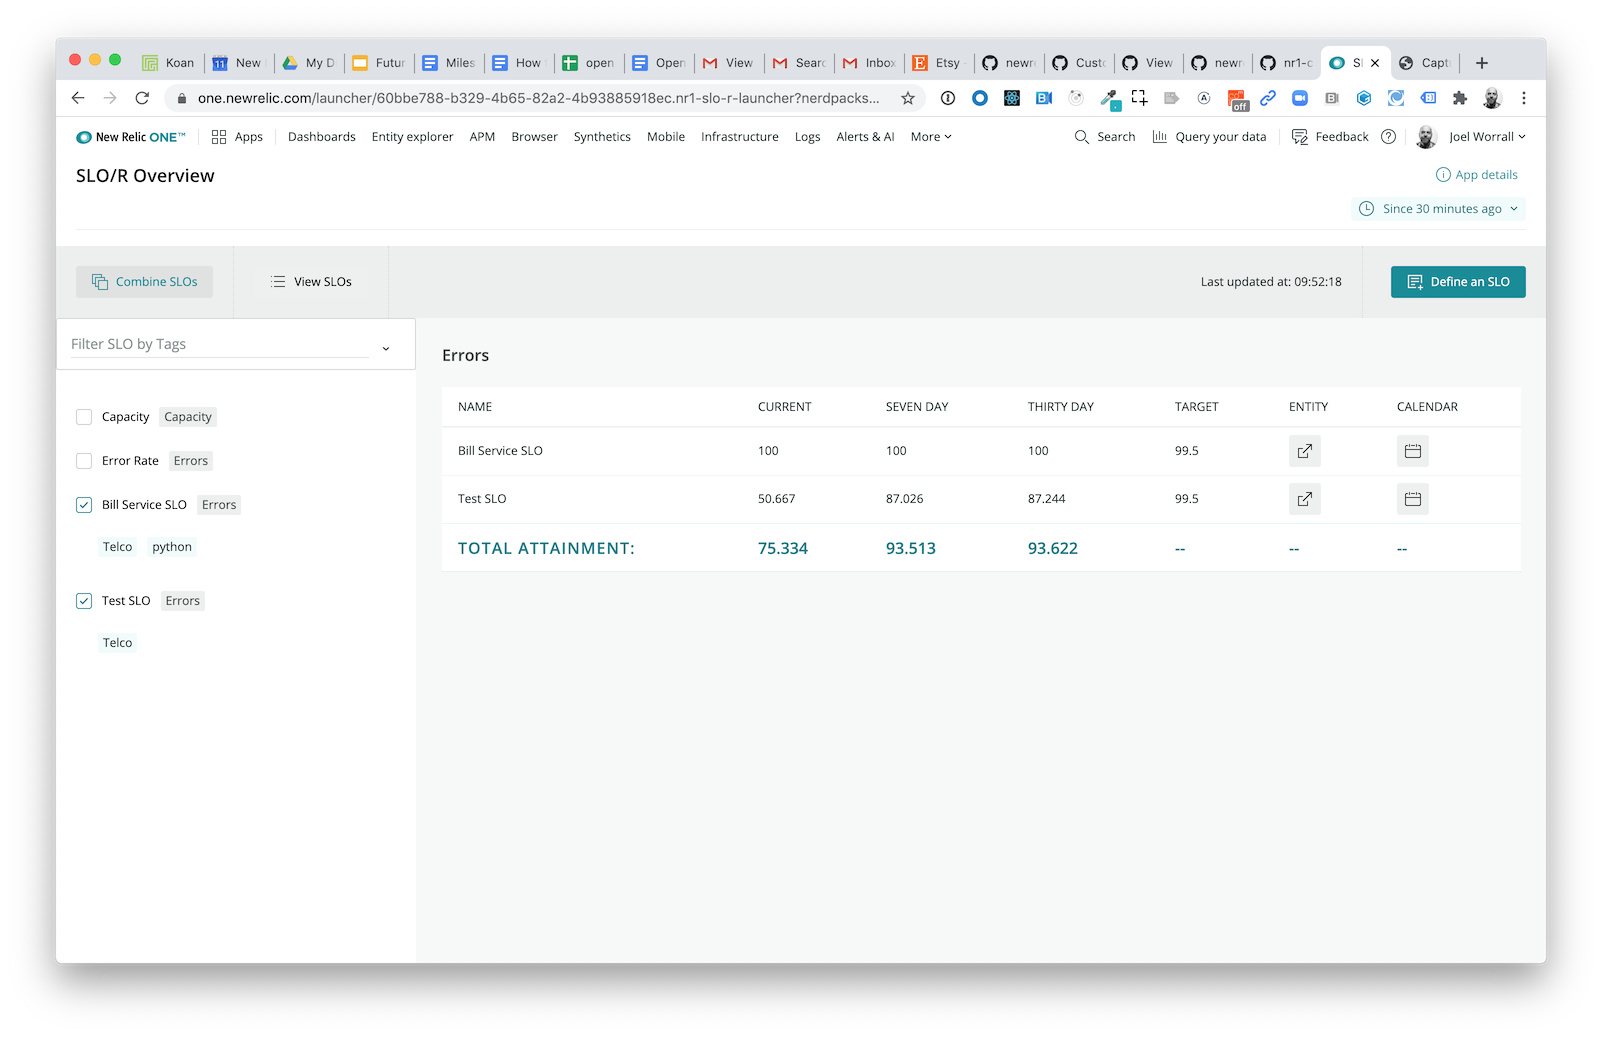Switch to the Inbox Gmail tab
1602x1037 pixels.
(870, 63)
